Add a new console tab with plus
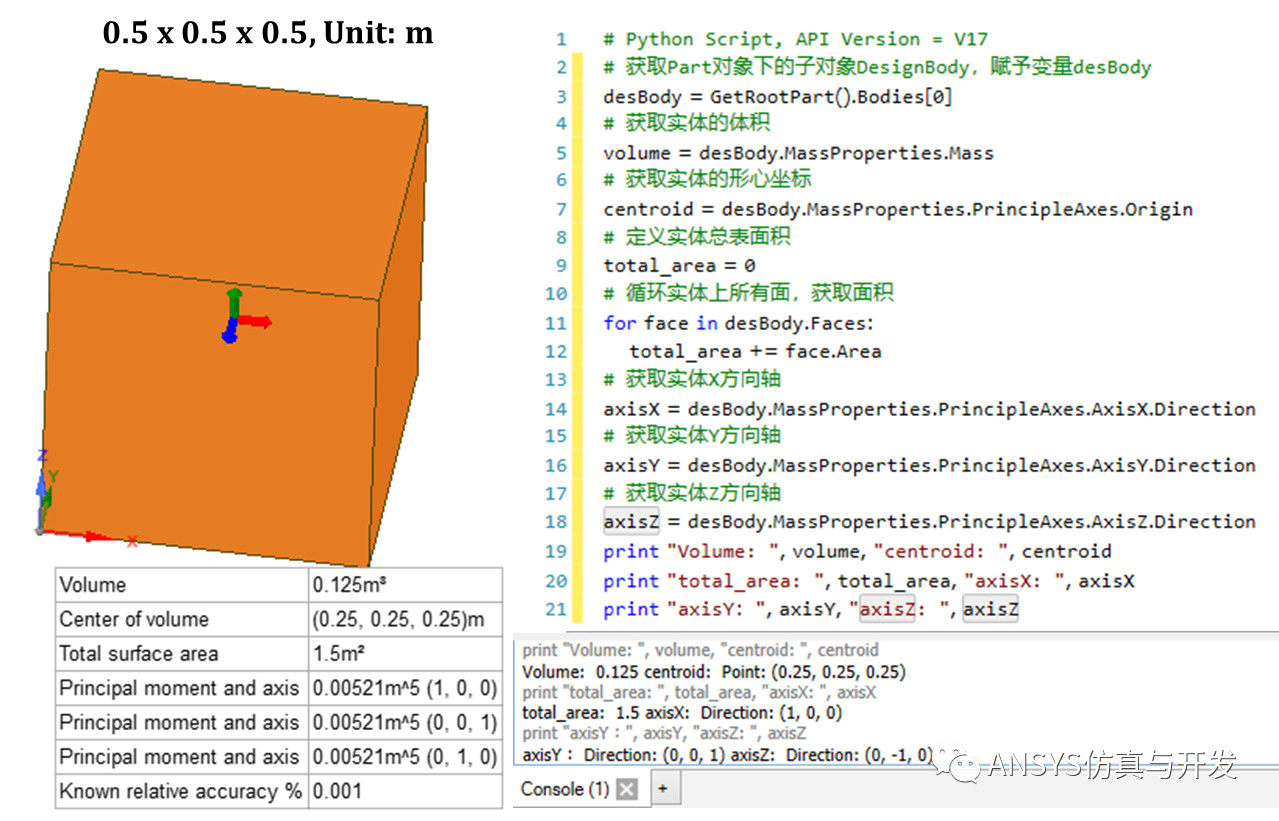1279x821 pixels. 662,790
